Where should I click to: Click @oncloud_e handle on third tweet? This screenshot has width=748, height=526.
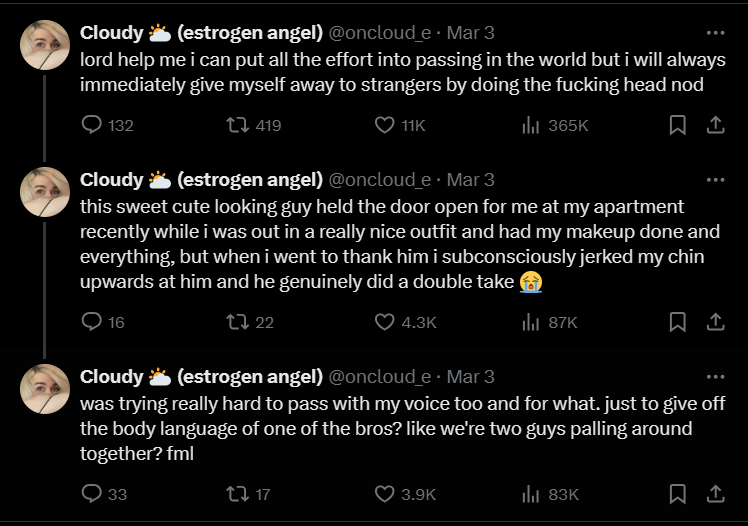click(380, 377)
